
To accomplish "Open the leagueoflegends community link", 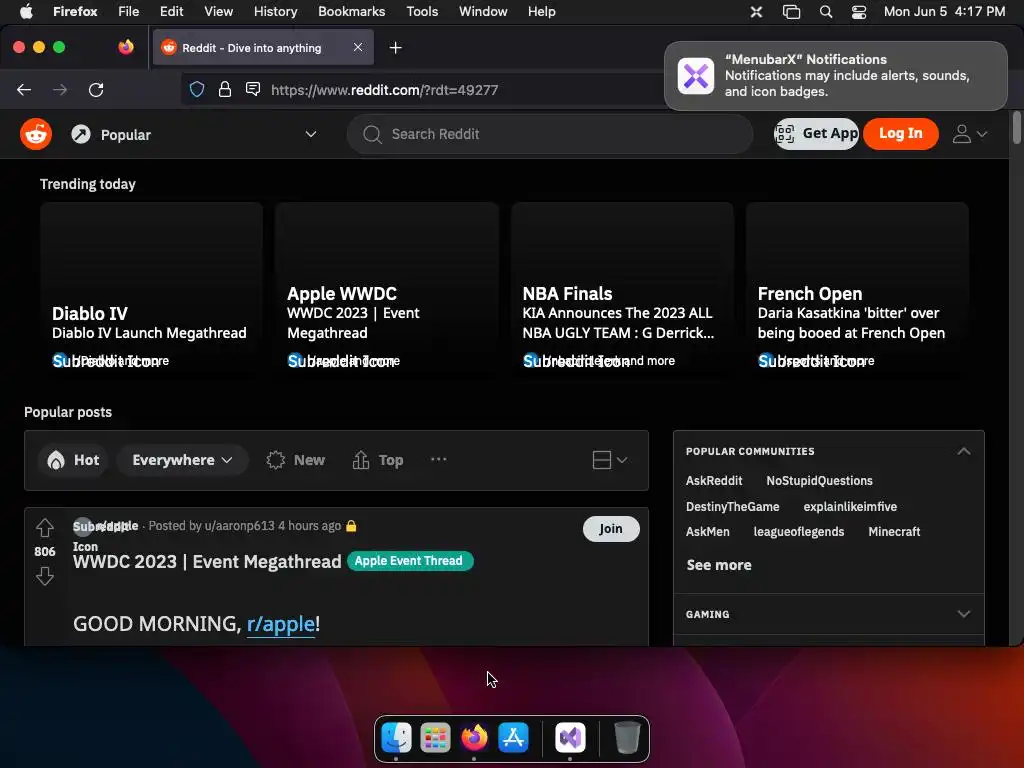I will point(799,532).
